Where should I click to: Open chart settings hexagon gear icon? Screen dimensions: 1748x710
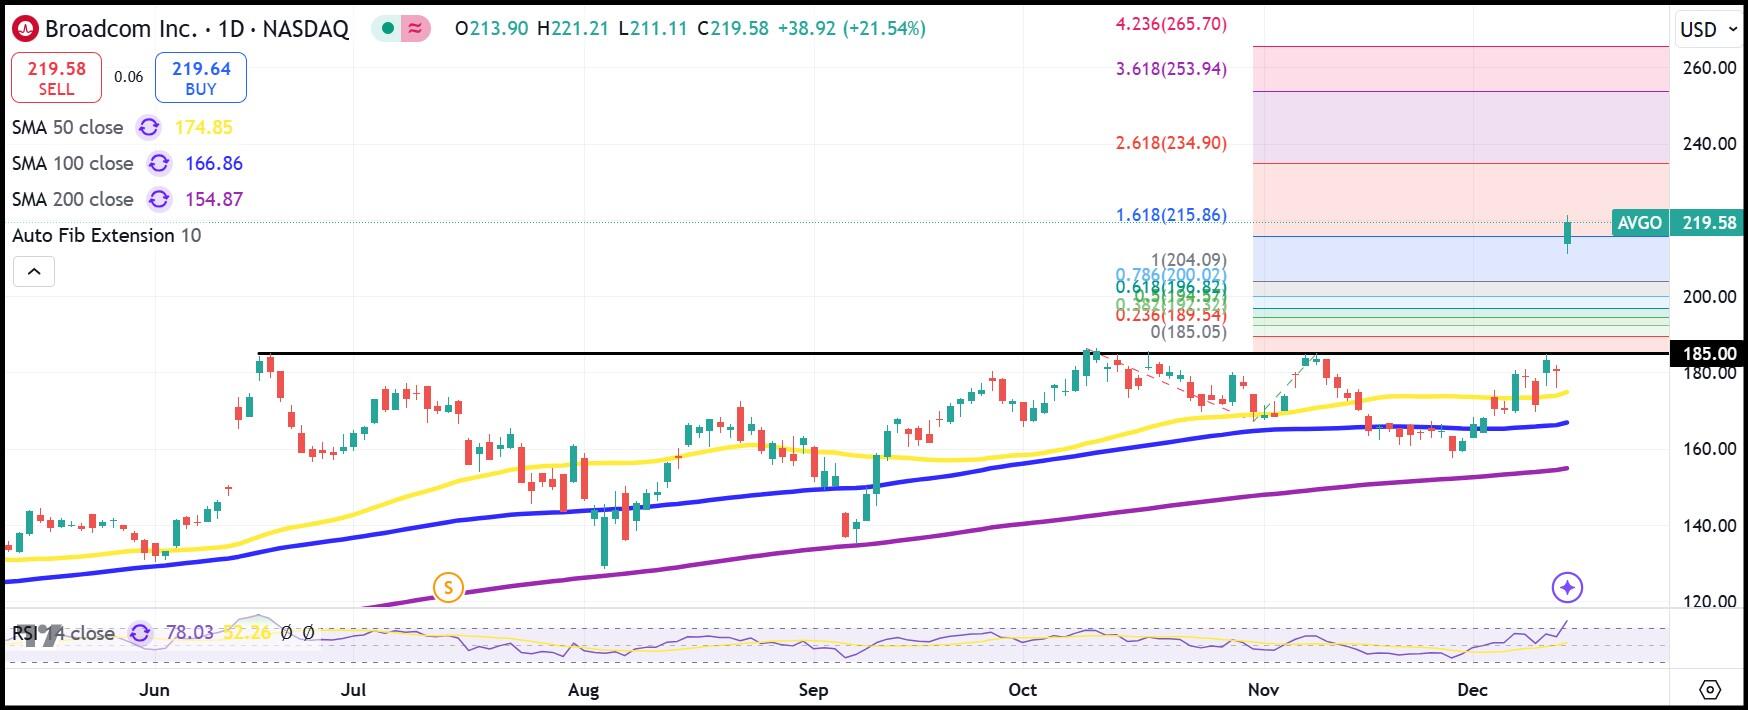pos(1709,690)
